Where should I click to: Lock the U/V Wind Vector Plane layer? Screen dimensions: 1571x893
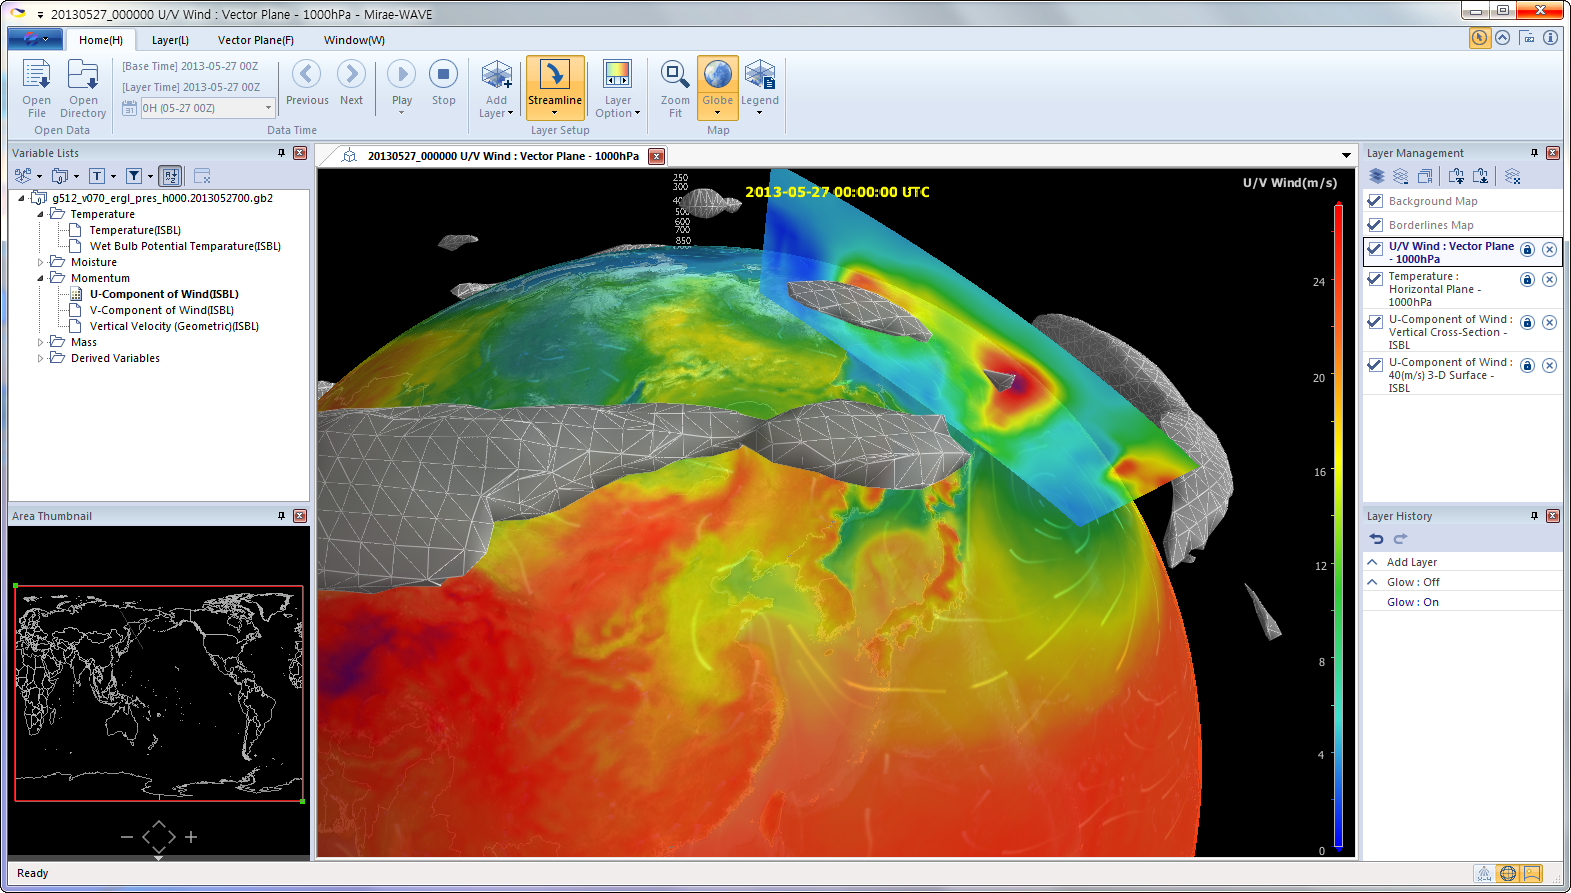click(x=1527, y=249)
